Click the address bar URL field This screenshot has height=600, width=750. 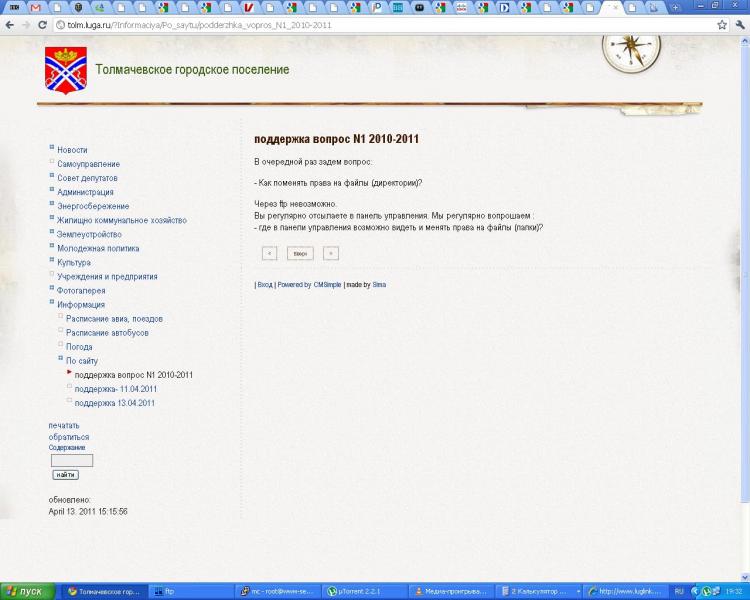pyautogui.click(x=380, y=24)
